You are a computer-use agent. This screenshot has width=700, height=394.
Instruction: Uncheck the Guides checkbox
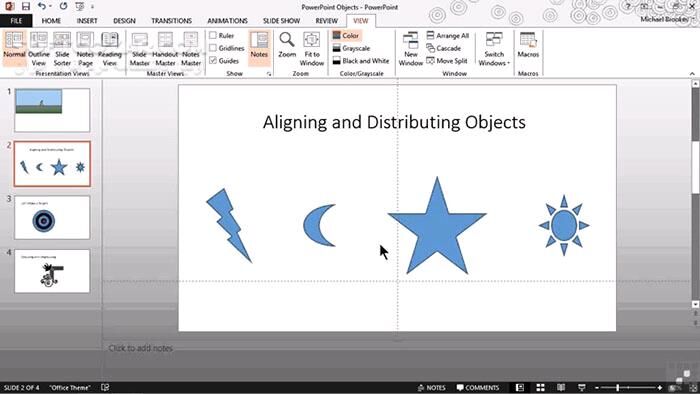pyautogui.click(x=213, y=60)
